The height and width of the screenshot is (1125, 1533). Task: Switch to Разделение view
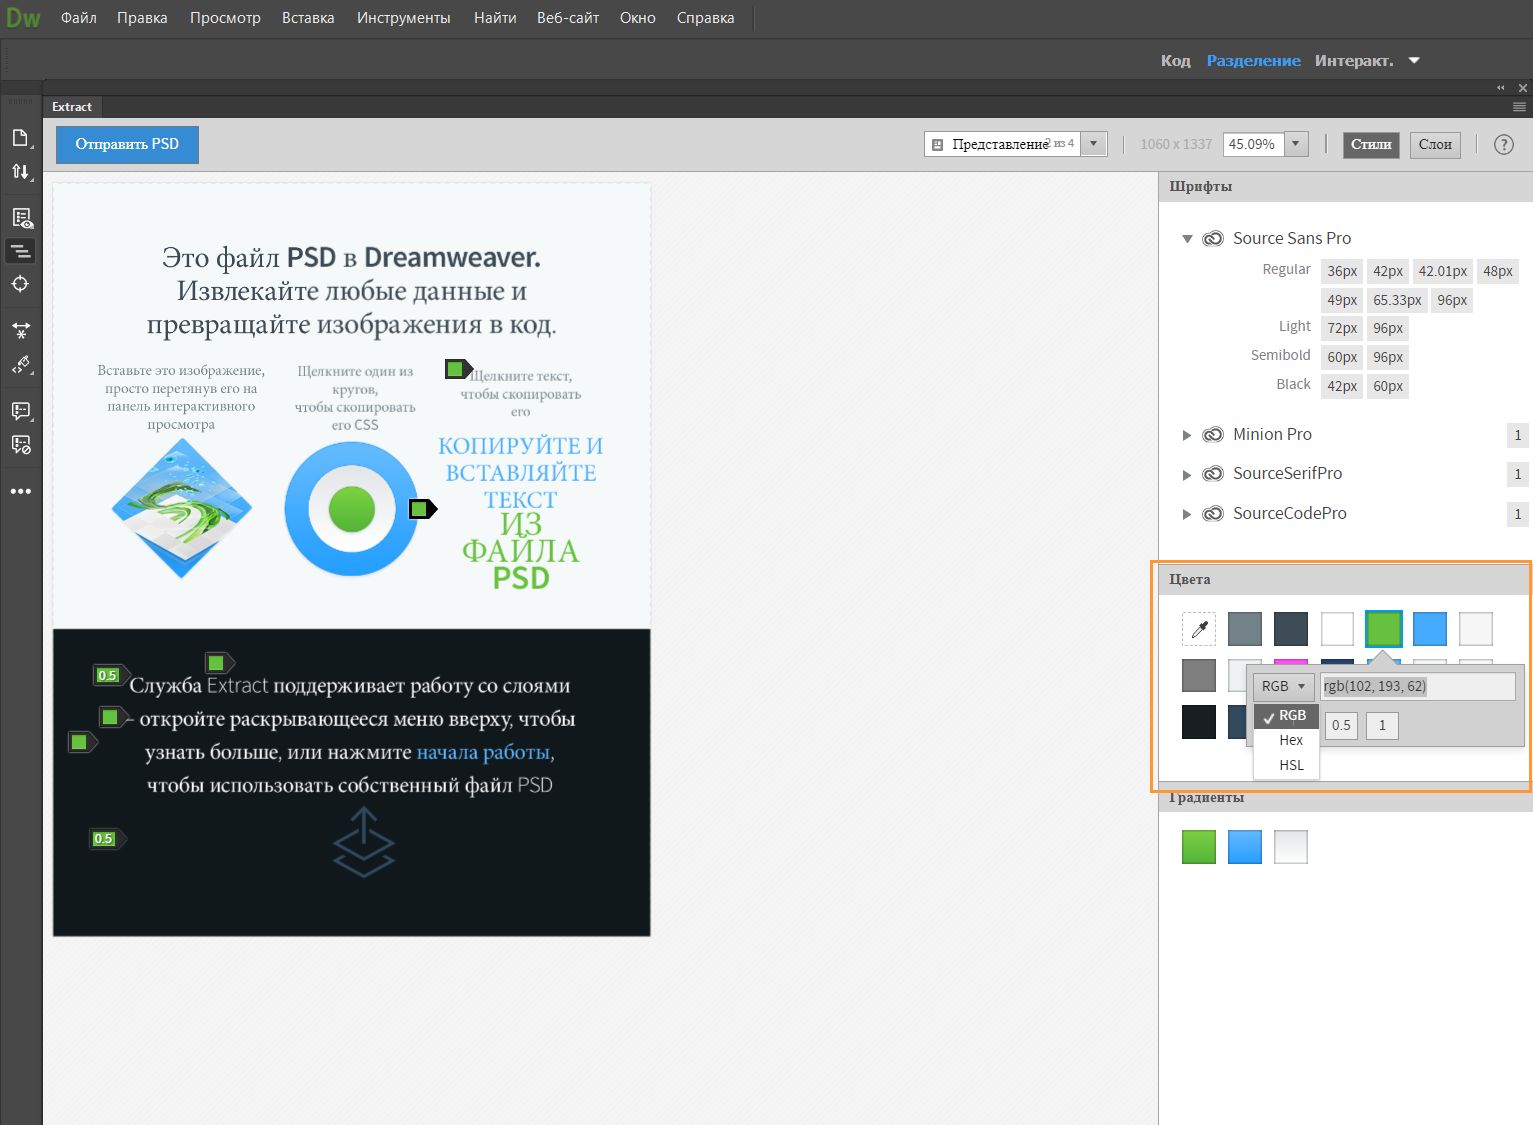[1253, 61]
